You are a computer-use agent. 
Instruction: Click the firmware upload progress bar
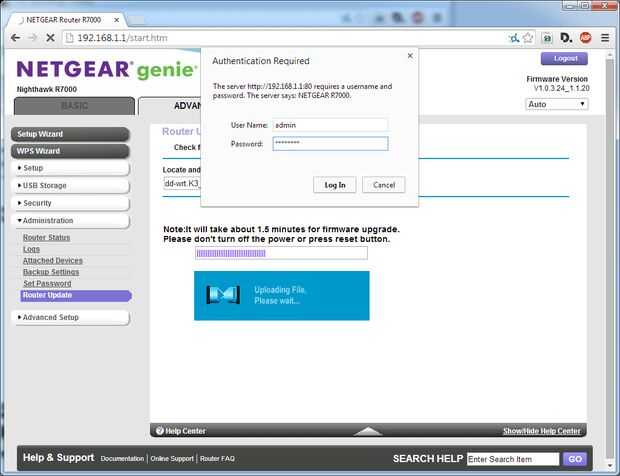(x=281, y=253)
